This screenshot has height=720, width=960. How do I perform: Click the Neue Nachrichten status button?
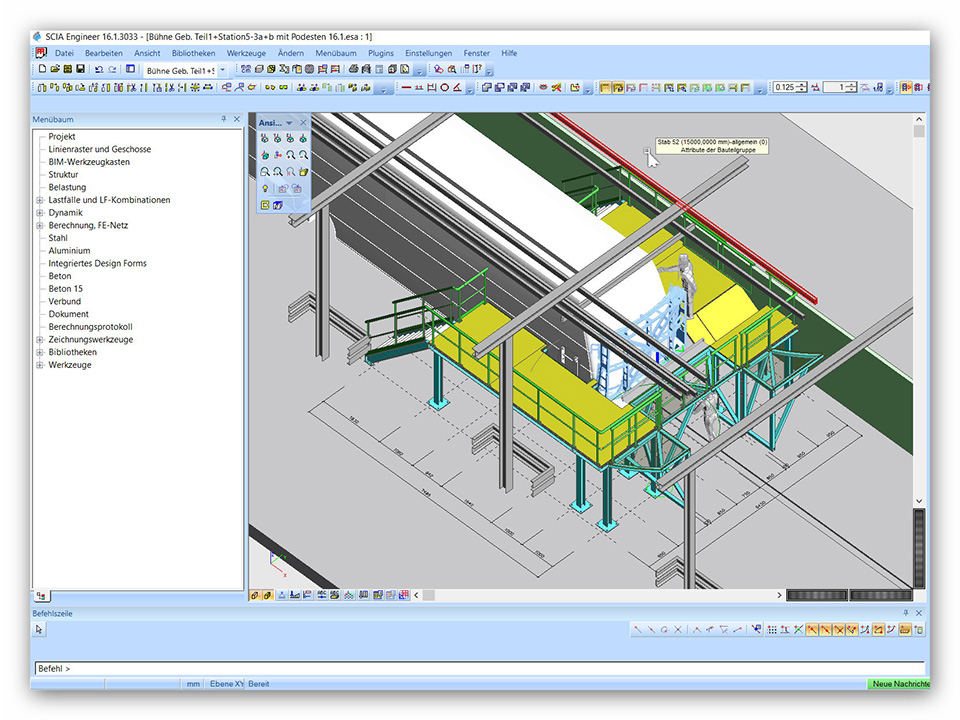point(897,684)
